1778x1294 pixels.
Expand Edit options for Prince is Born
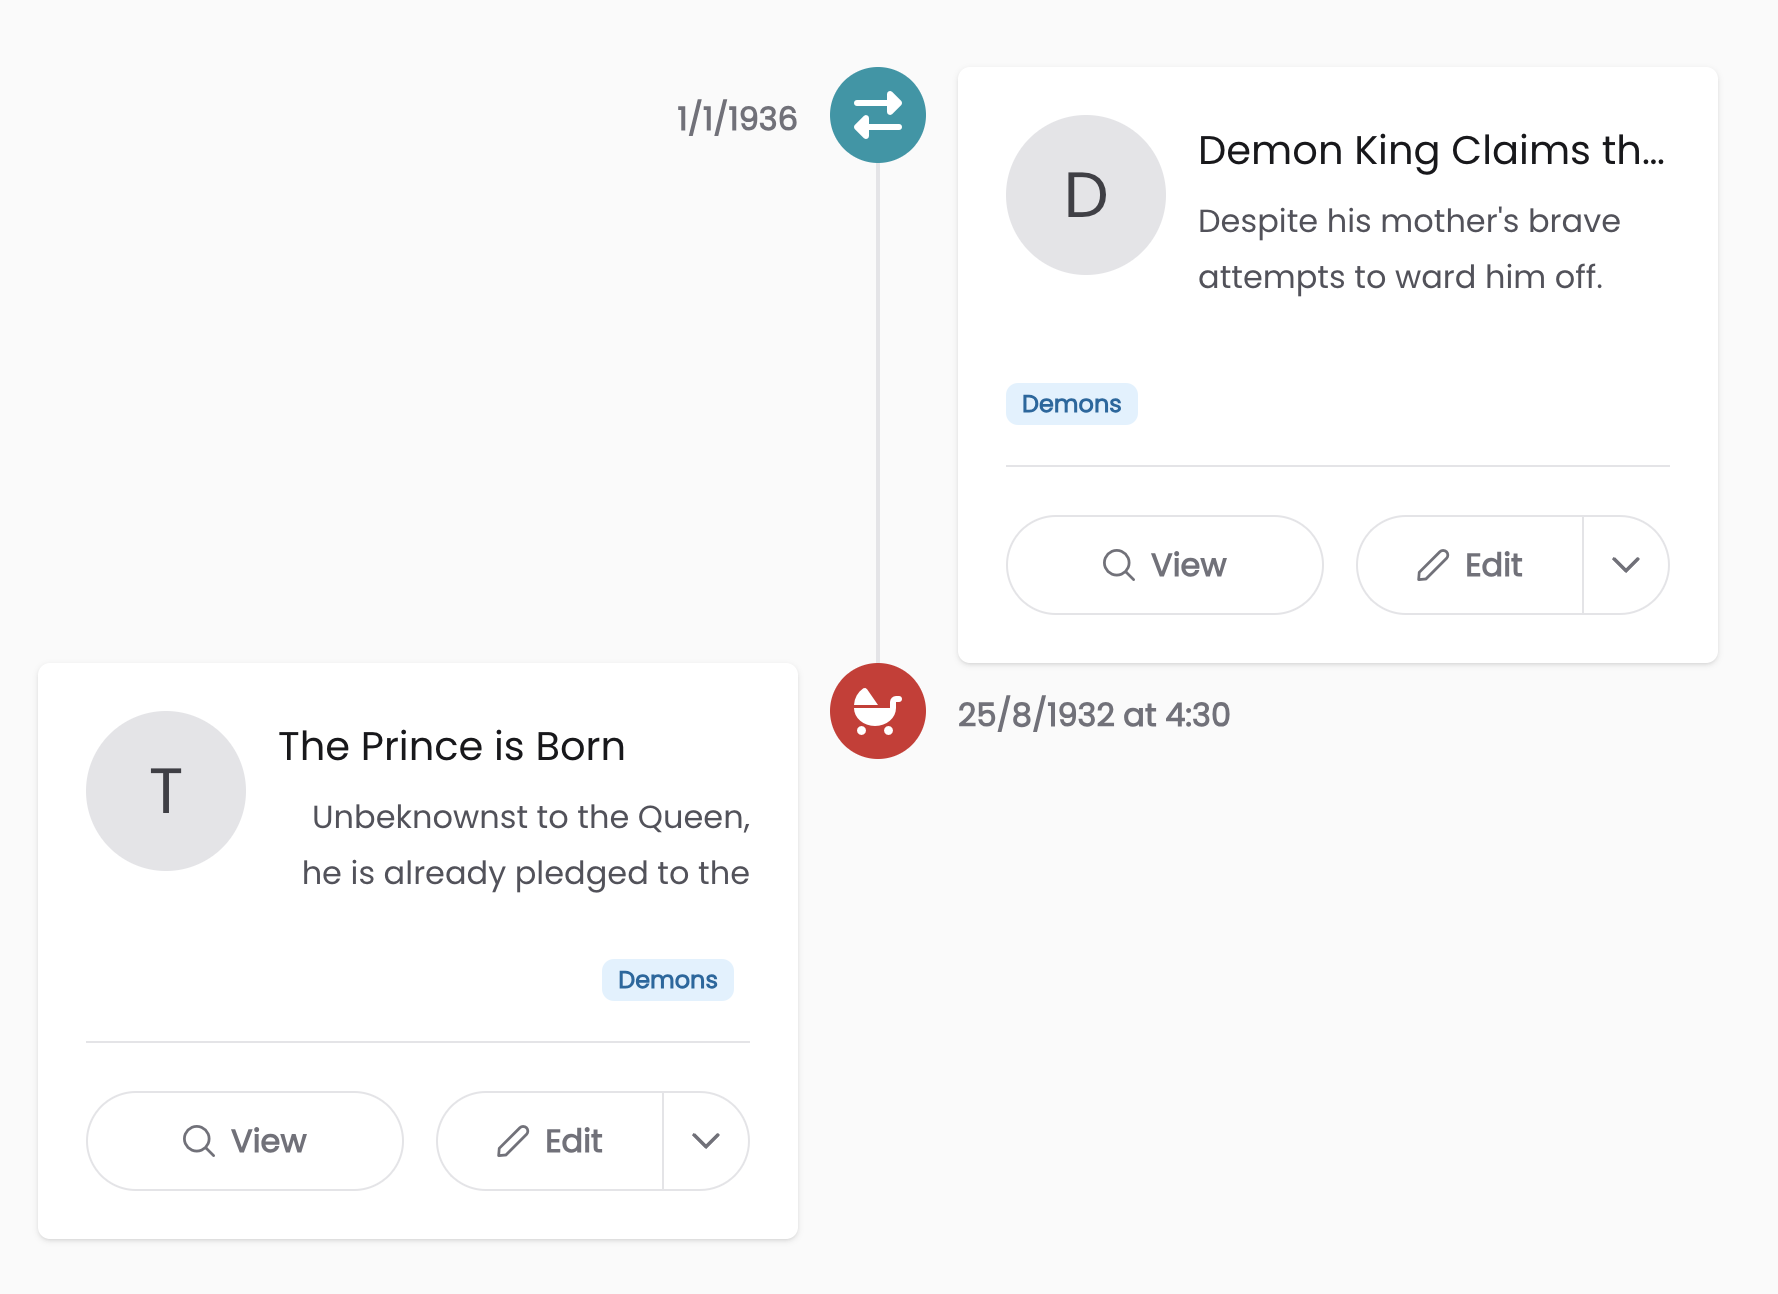tap(705, 1141)
